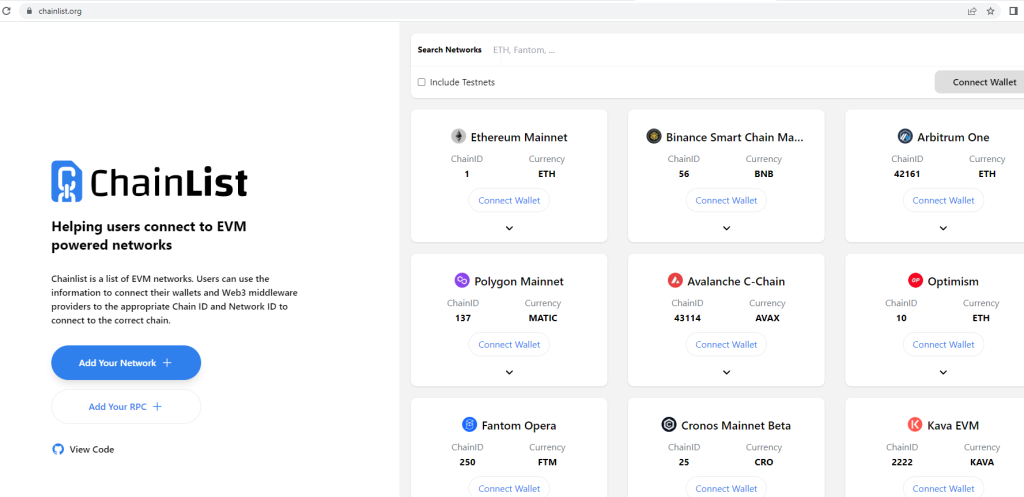Click the Fantom Opera logo icon

coord(469,425)
